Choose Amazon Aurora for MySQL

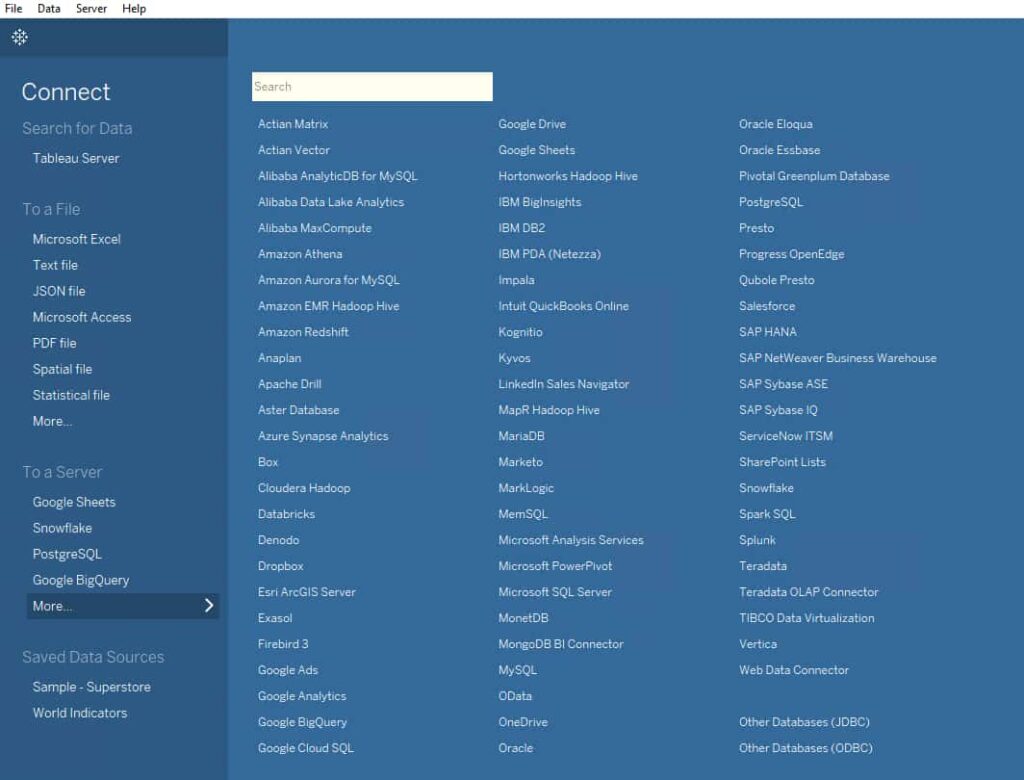tap(328, 280)
